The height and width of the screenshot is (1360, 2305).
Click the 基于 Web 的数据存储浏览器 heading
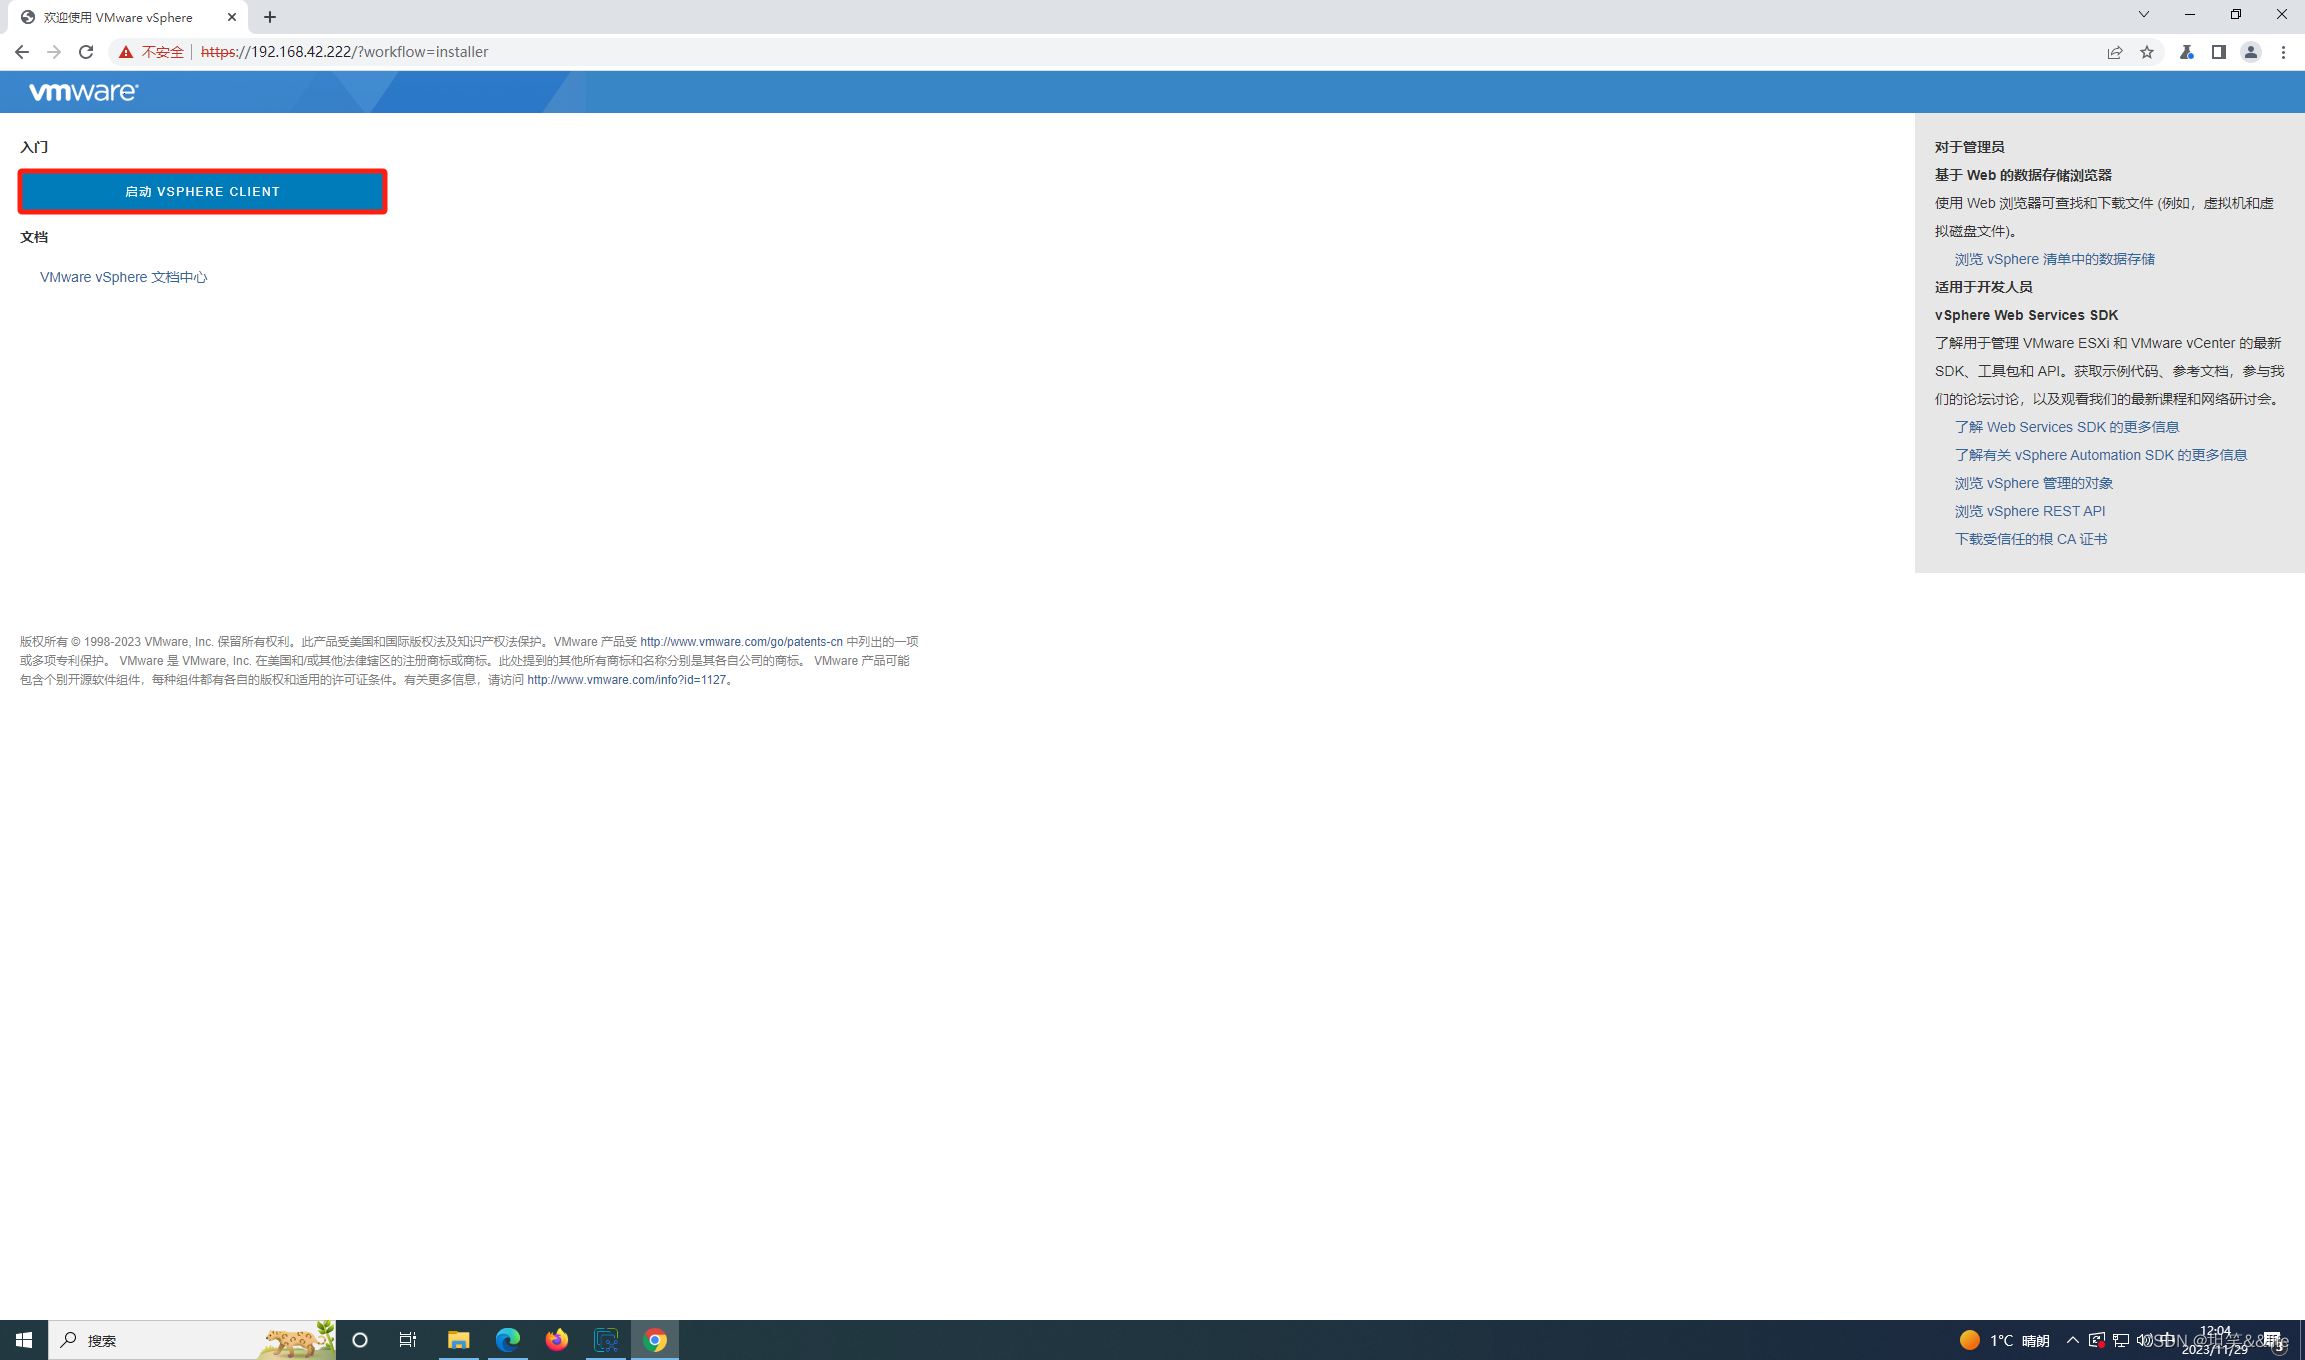(x=2023, y=175)
